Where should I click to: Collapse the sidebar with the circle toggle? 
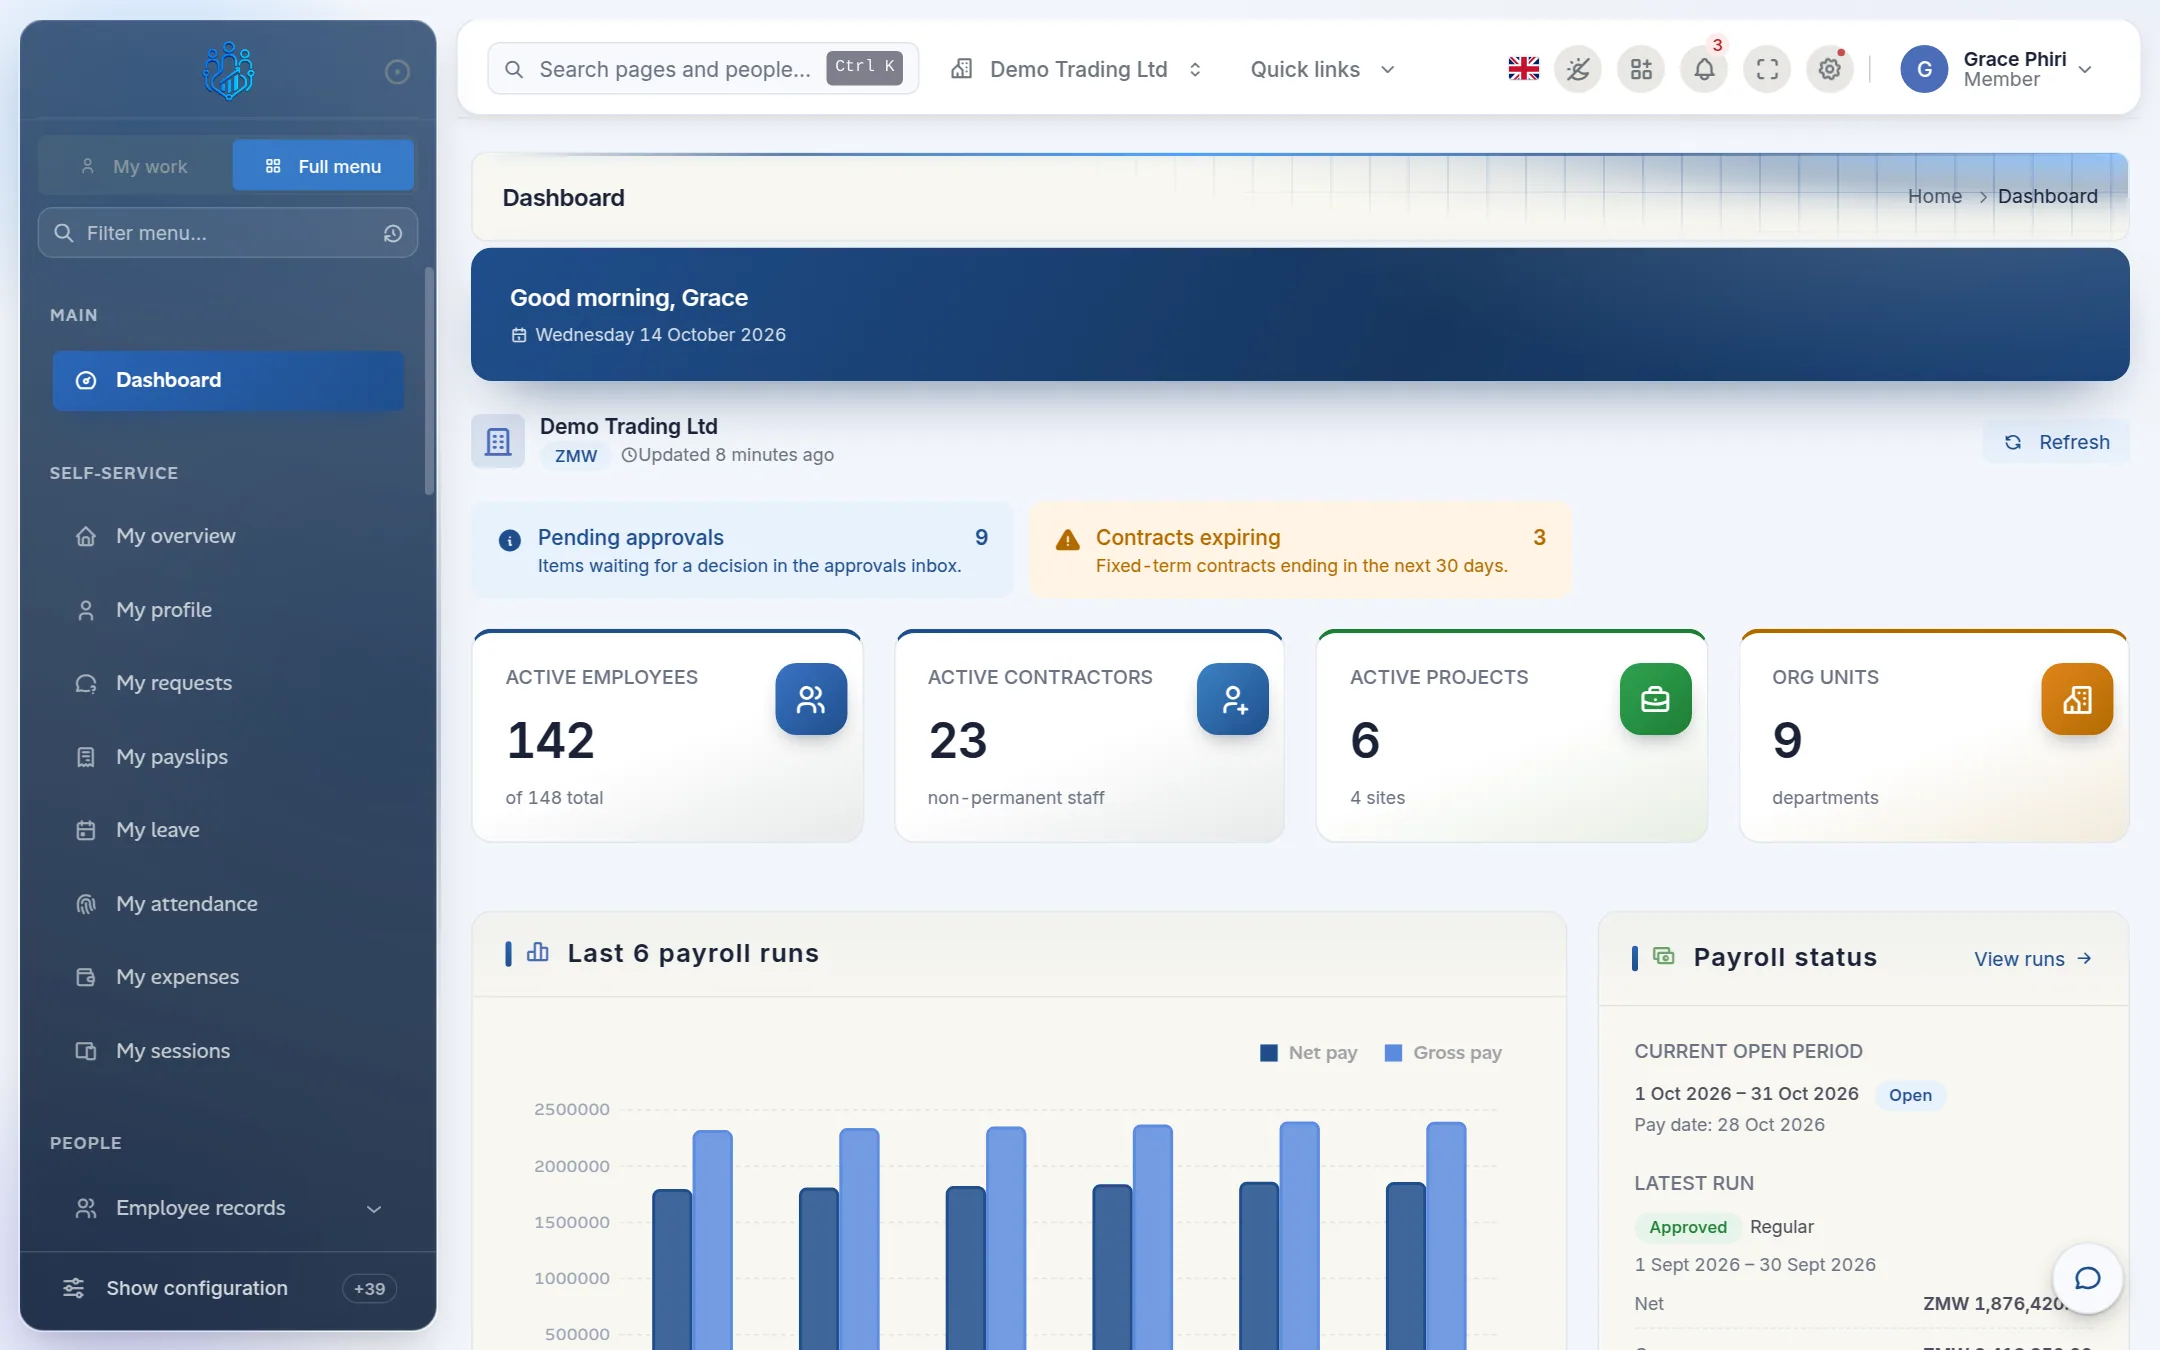(x=397, y=72)
